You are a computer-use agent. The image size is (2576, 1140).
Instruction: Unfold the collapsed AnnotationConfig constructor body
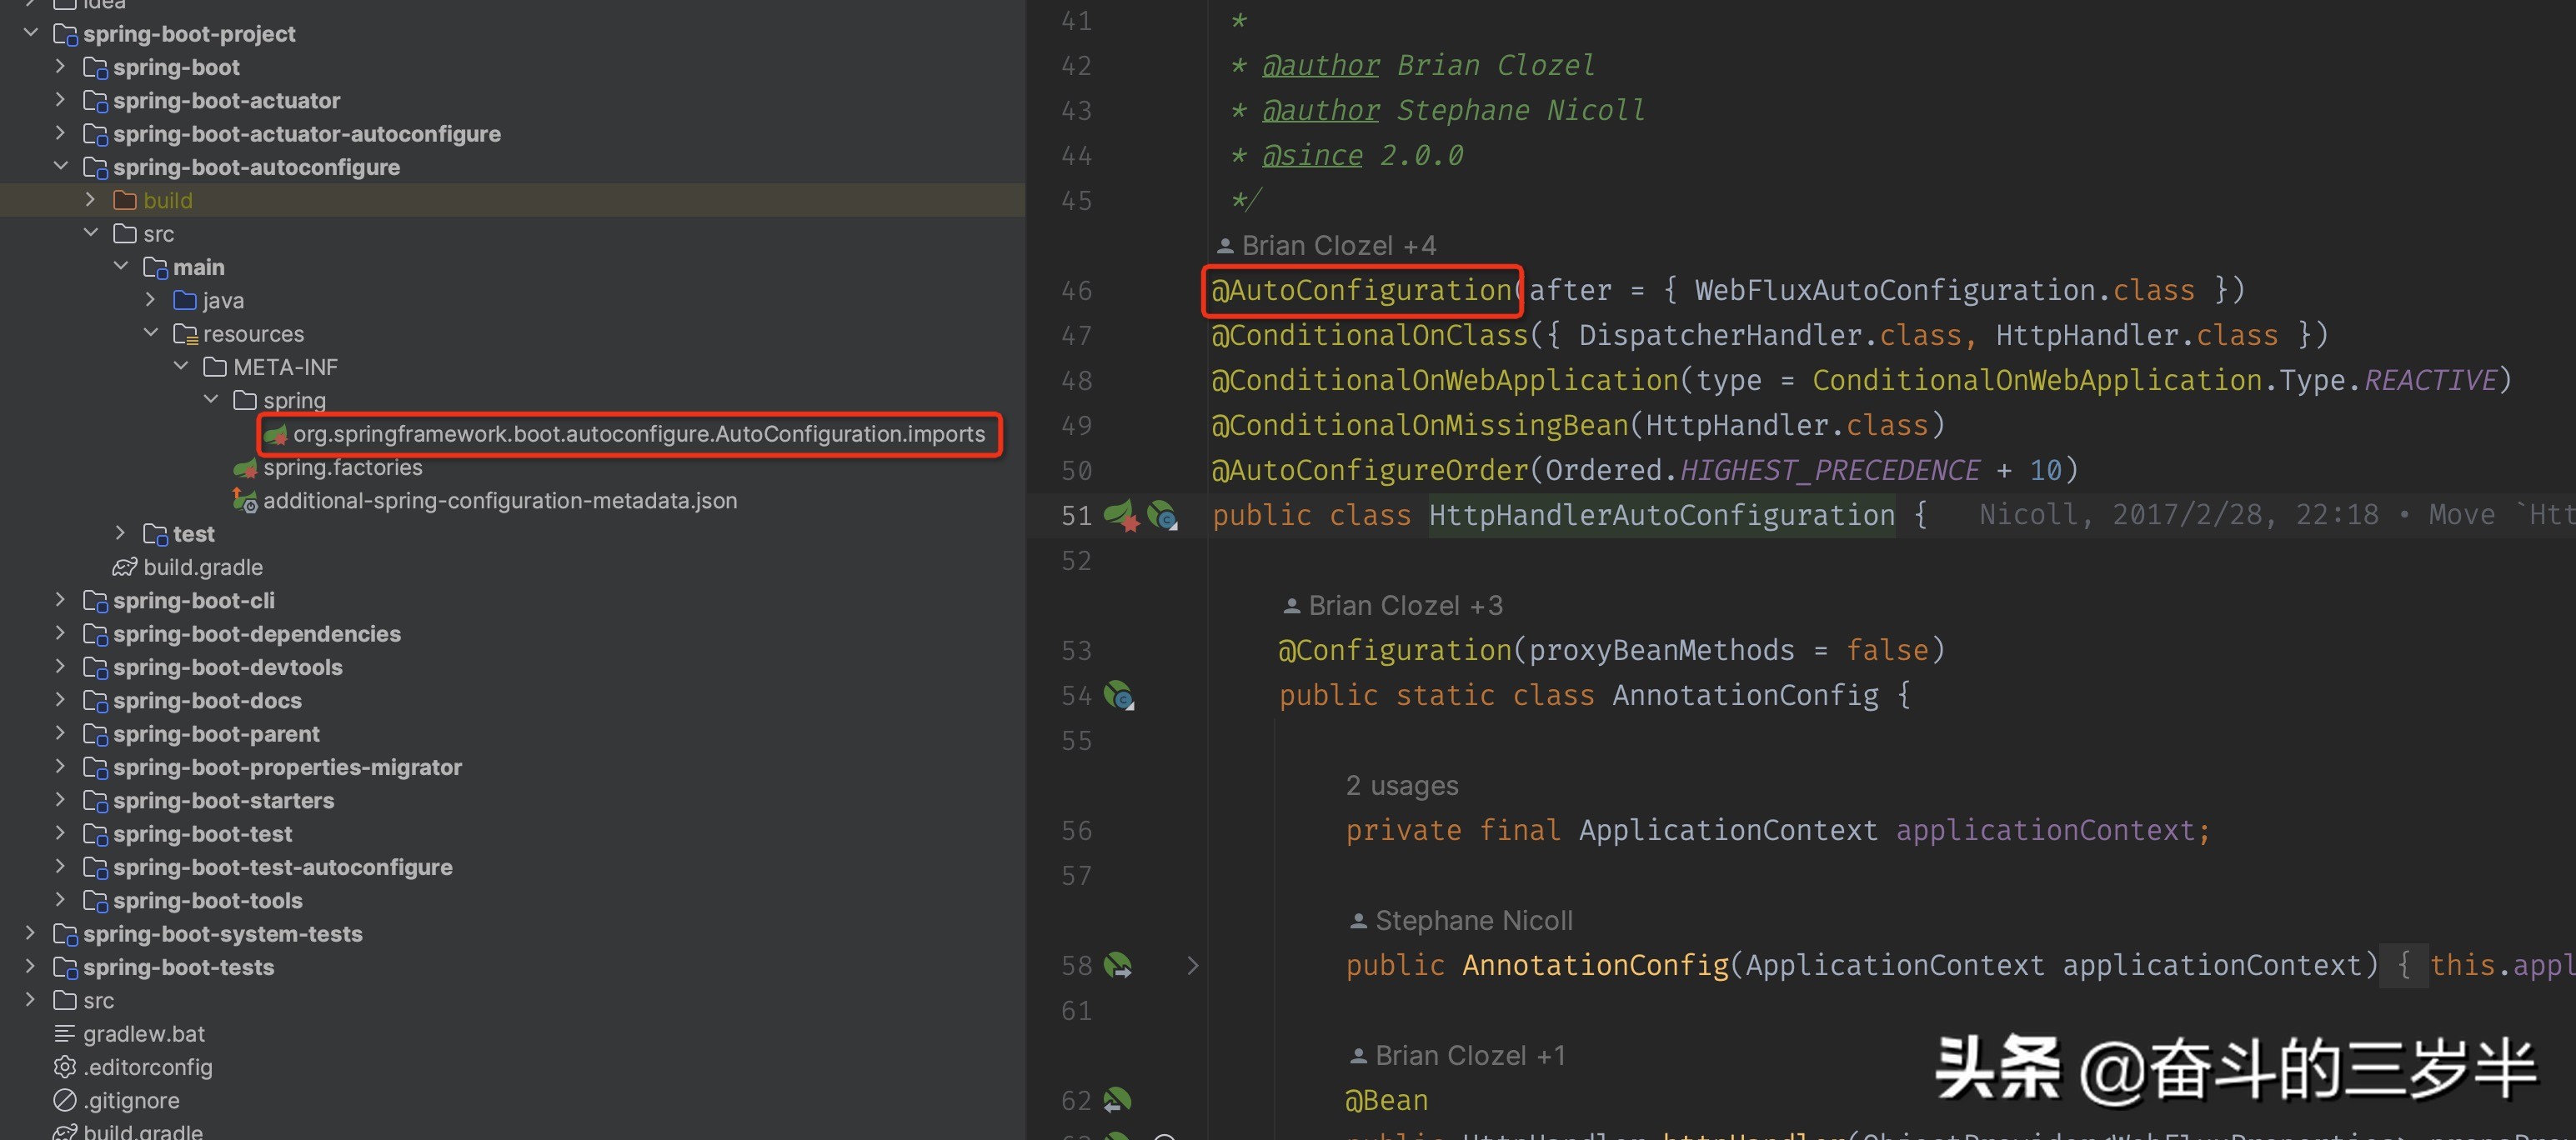pyautogui.click(x=1192, y=965)
